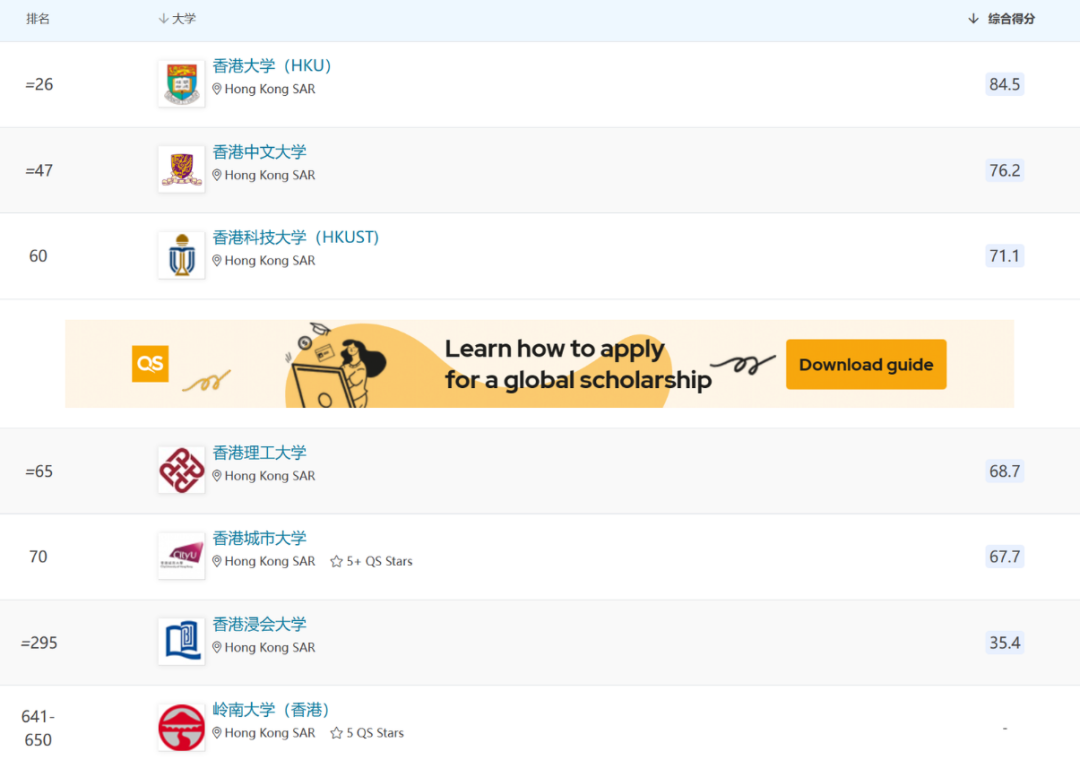Click the location pin under 香港城市大学
Viewport: 1080px width, 760px height.
coord(217,562)
